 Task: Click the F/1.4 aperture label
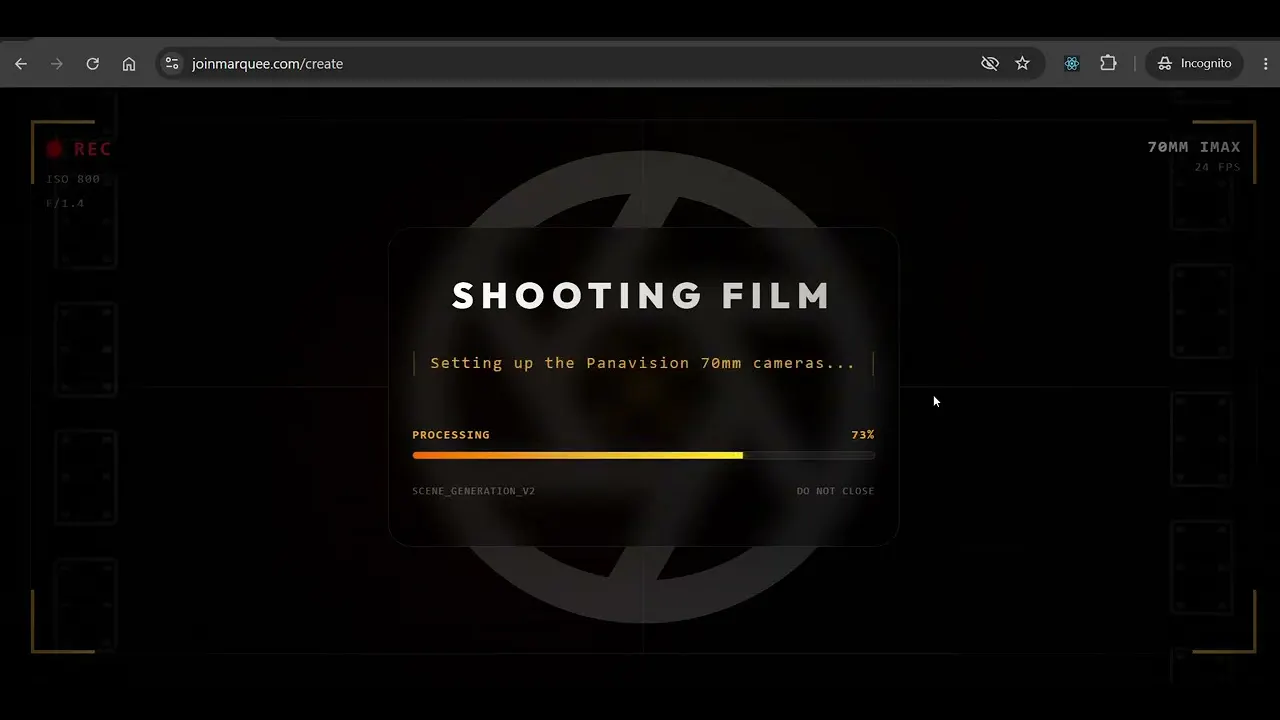65,203
